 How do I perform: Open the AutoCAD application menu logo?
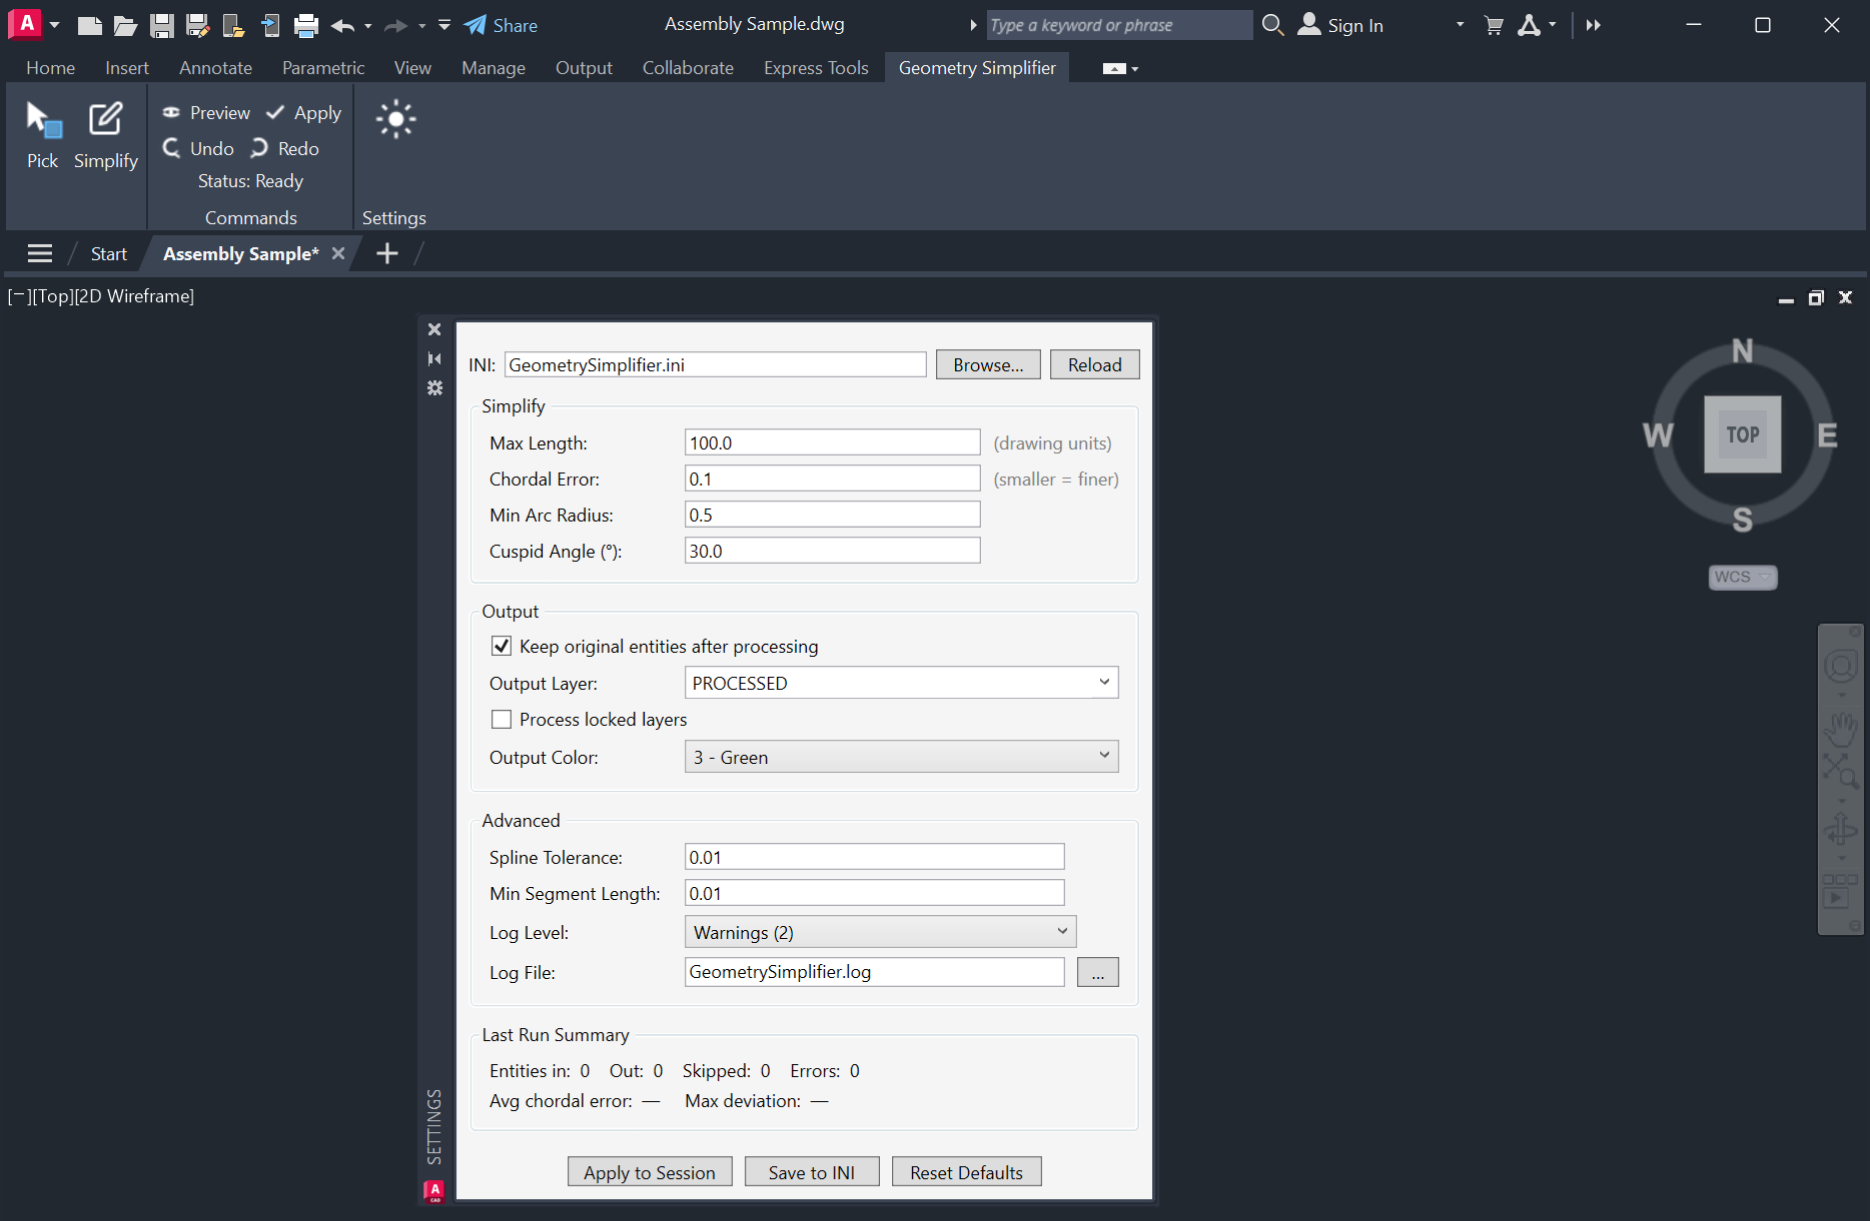(25, 24)
